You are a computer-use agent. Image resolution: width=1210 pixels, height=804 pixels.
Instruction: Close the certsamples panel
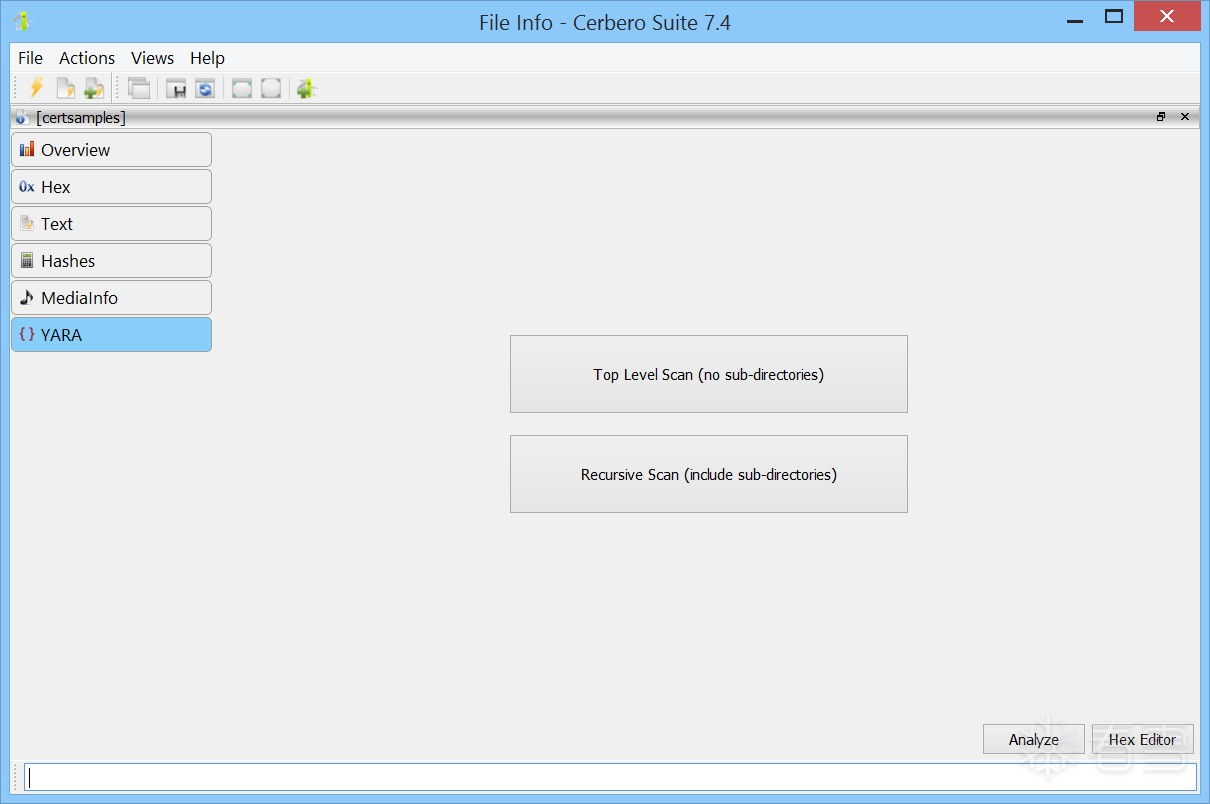click(1185, 117)
